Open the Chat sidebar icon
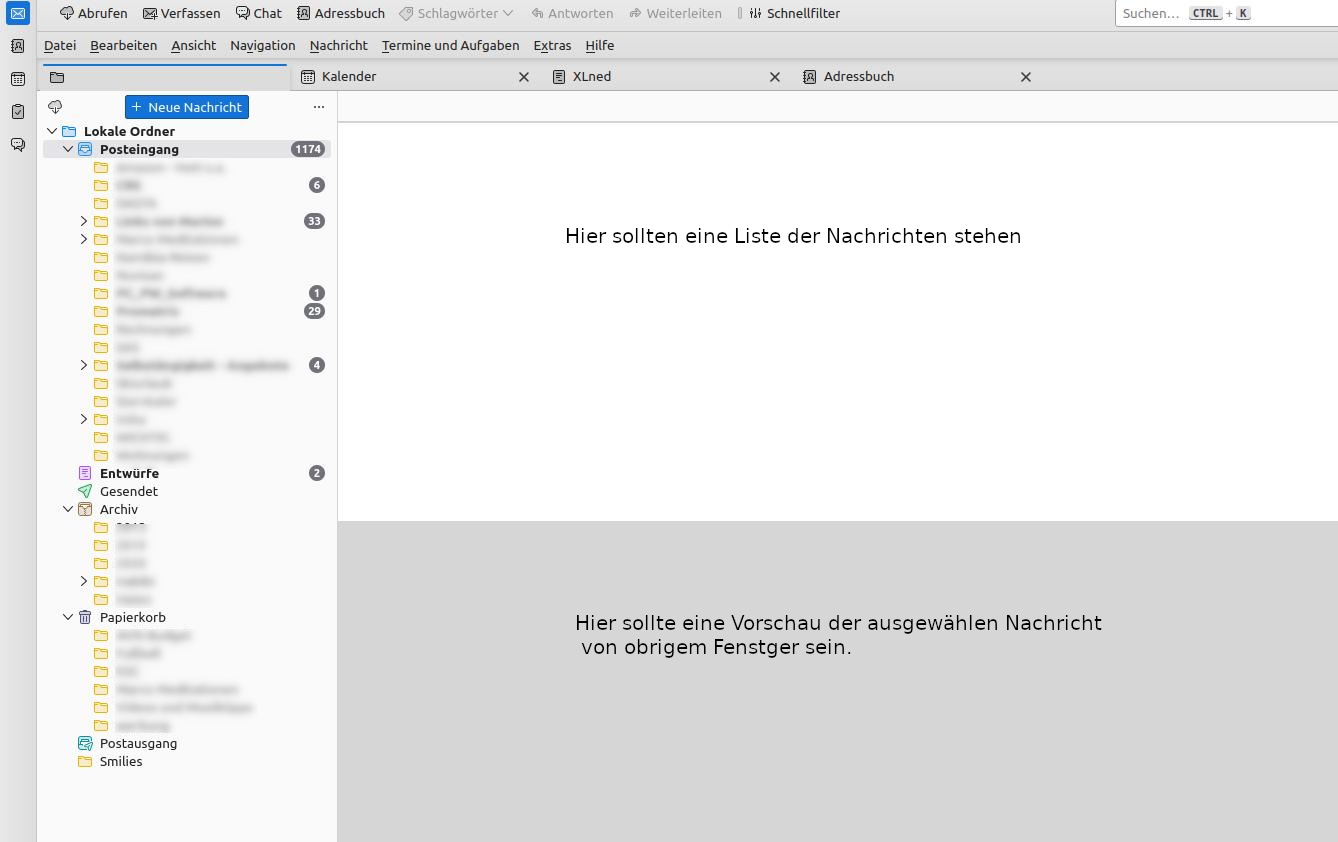The image size is (1338, 842). point(18,145)
